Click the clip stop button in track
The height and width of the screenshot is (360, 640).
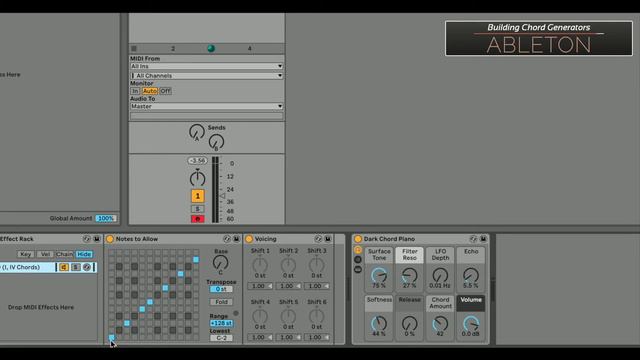pos(134,49)
